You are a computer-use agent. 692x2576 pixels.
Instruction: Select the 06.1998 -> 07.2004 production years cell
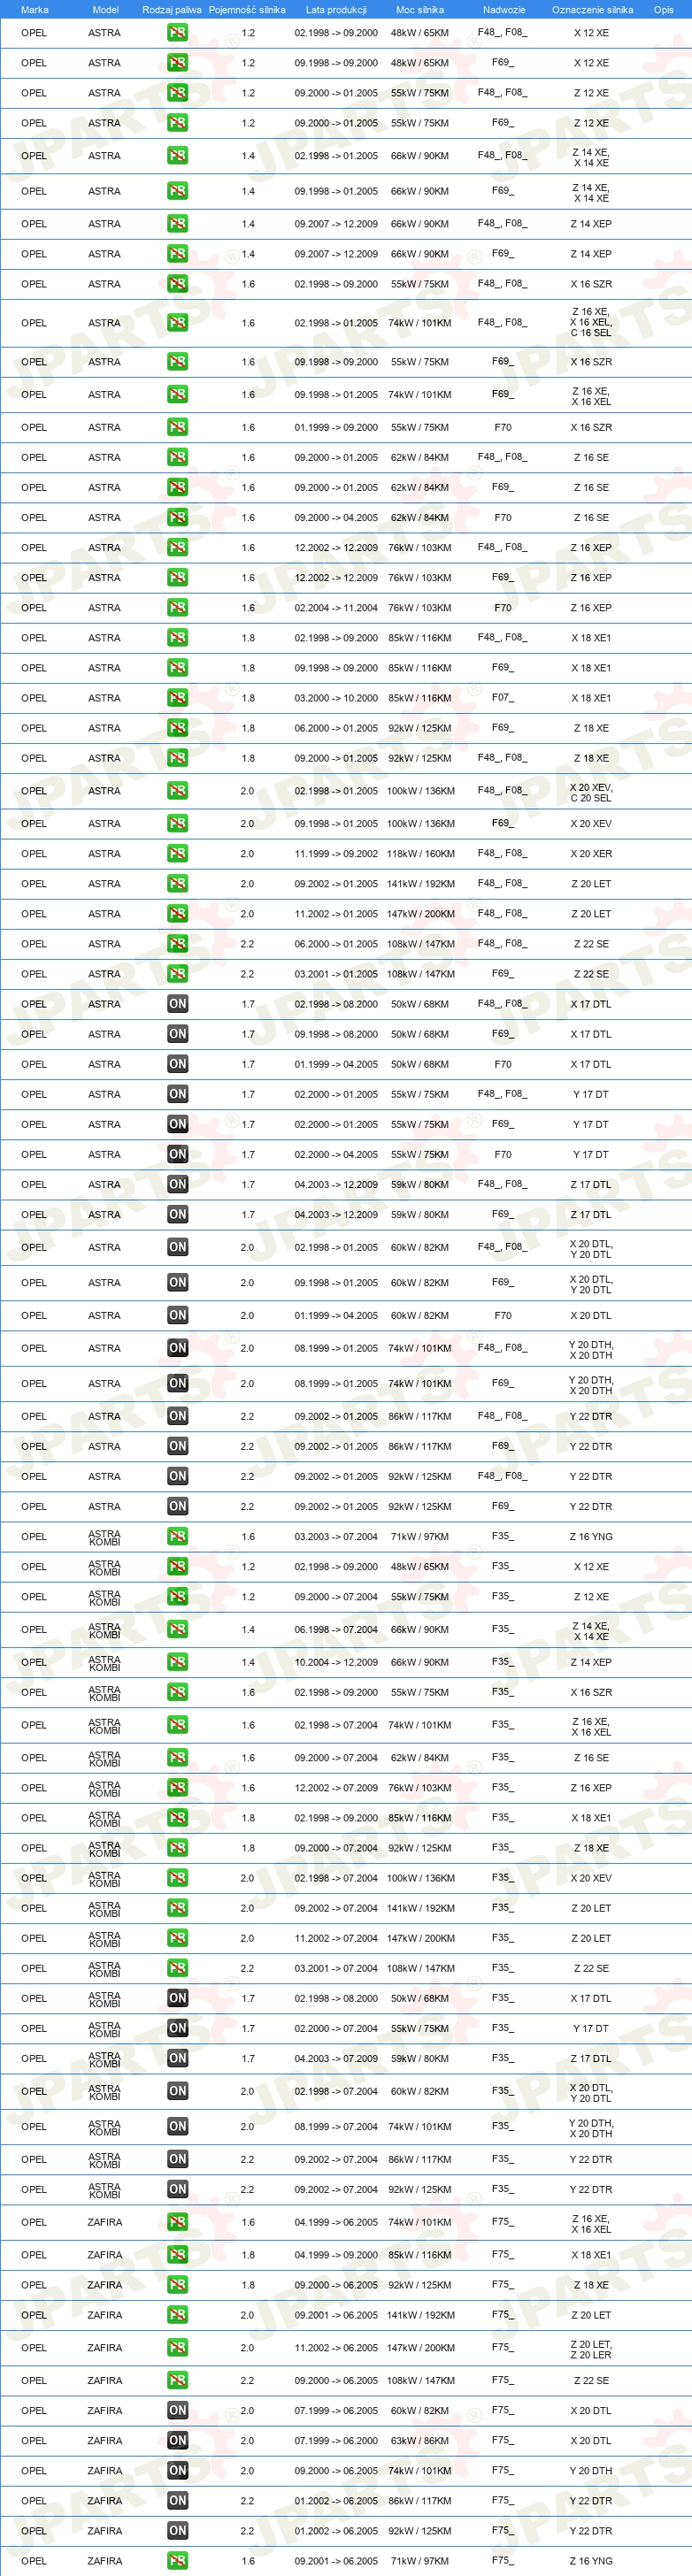[336, 1629]
